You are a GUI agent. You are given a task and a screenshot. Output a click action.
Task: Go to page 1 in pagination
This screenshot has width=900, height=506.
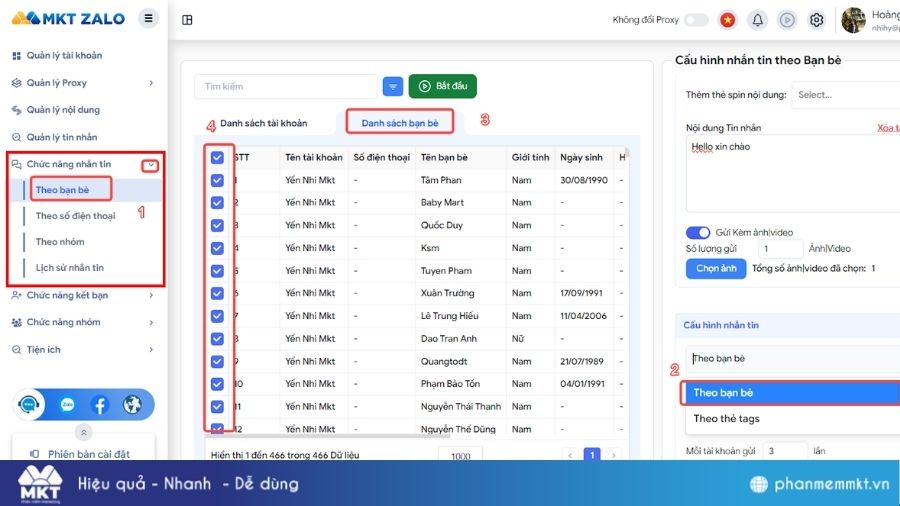pos(592,455)
